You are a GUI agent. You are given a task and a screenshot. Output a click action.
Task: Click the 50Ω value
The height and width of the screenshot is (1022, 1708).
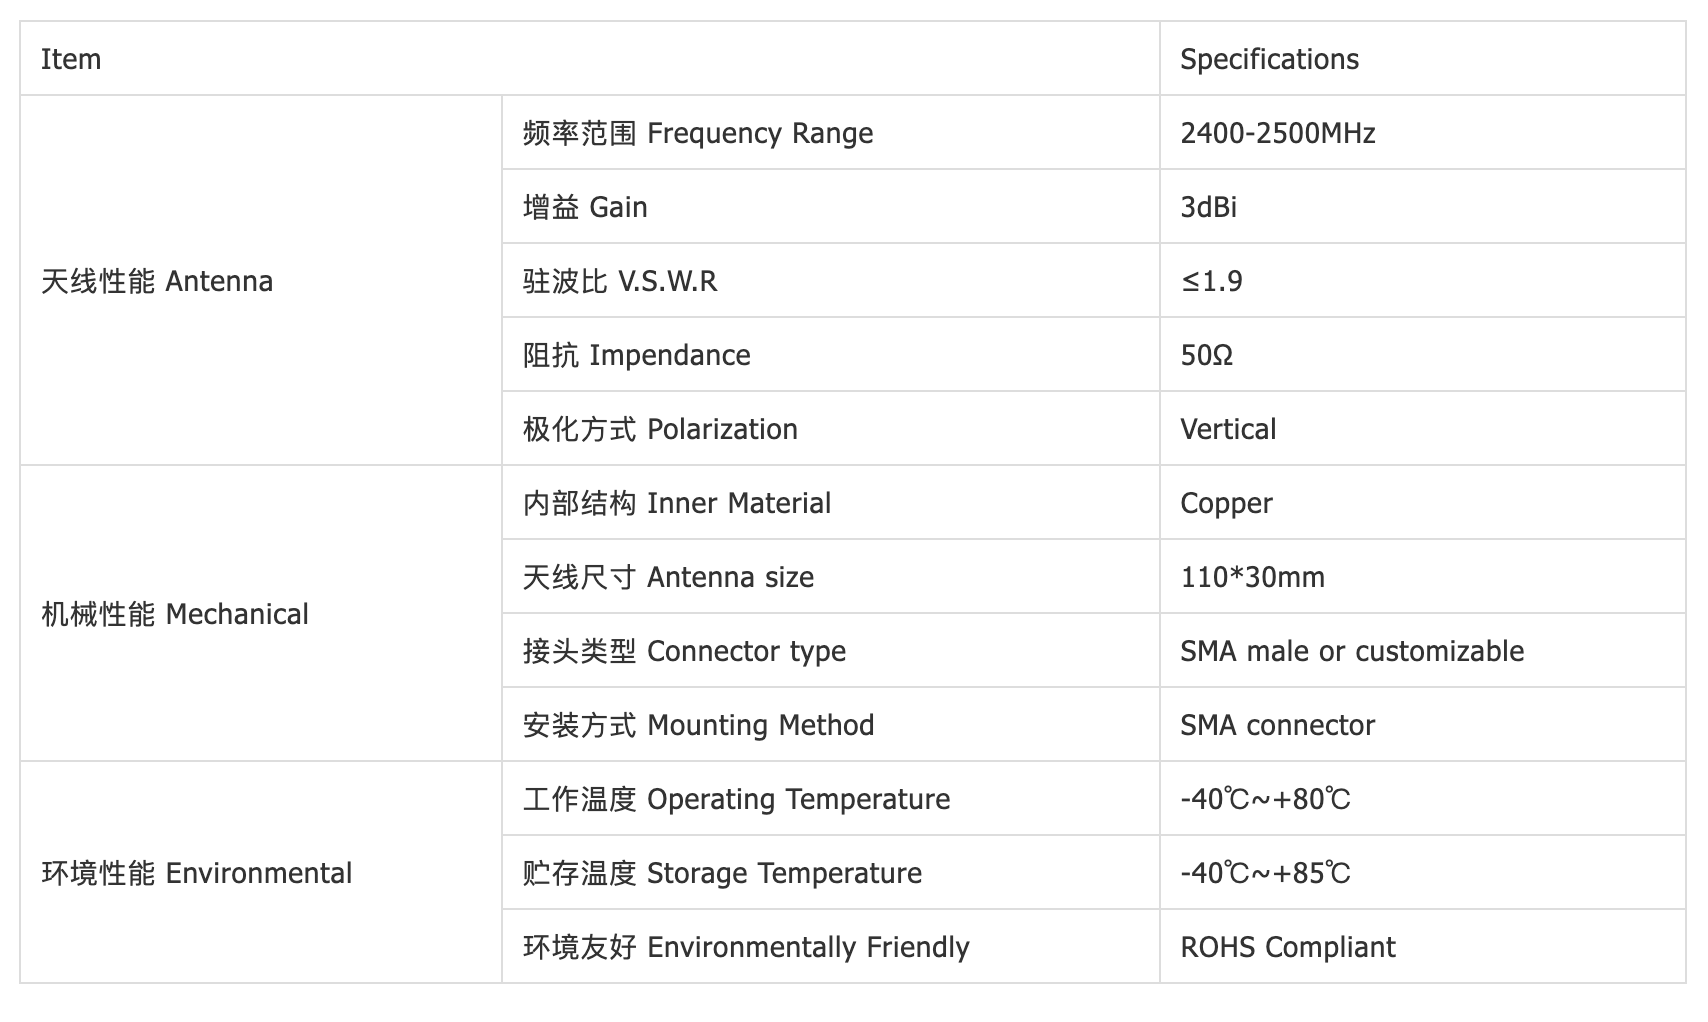(x=1206, y=355)
